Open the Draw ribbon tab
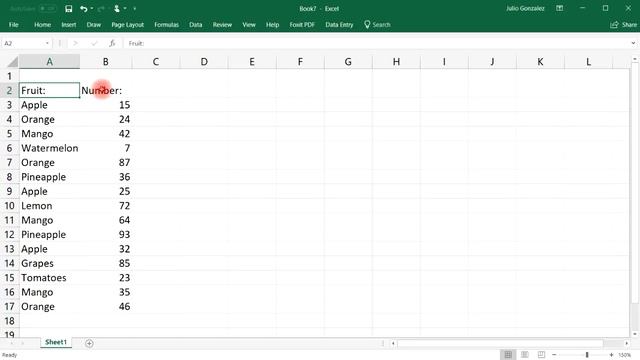Viewport: 640px width, 360px height. tap(93, 24)
